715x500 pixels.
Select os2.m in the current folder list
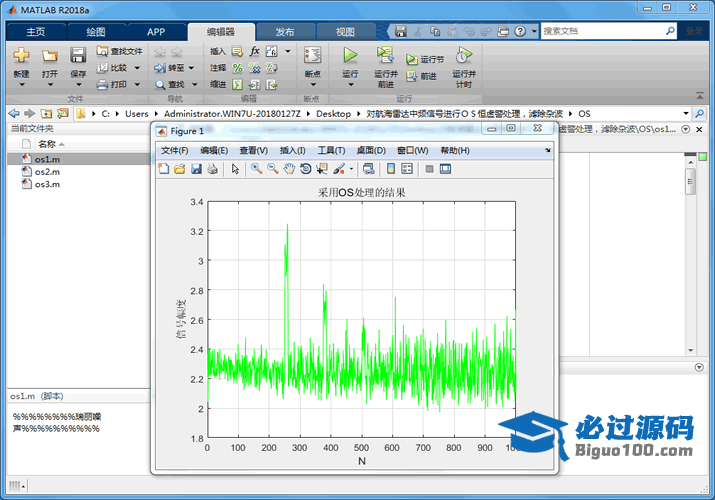point(47,172)
